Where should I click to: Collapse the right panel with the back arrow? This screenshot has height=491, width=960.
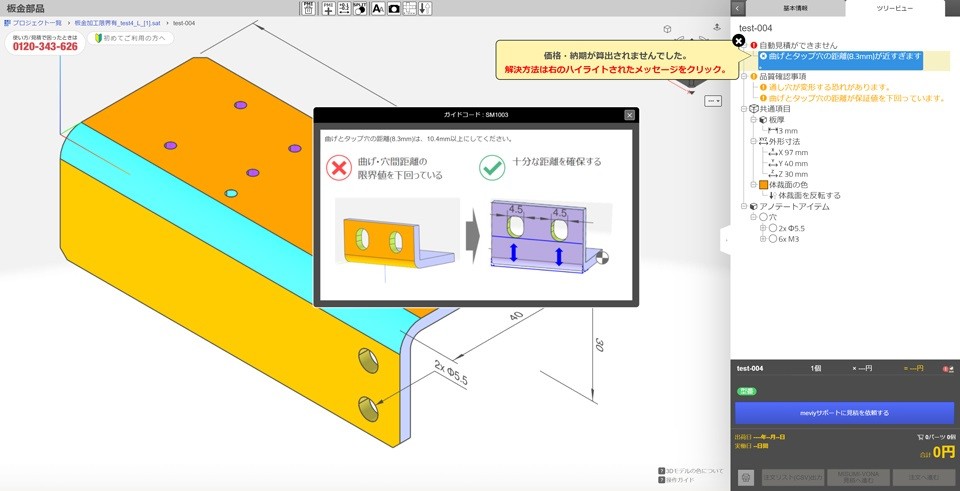(x=738, y=8)
